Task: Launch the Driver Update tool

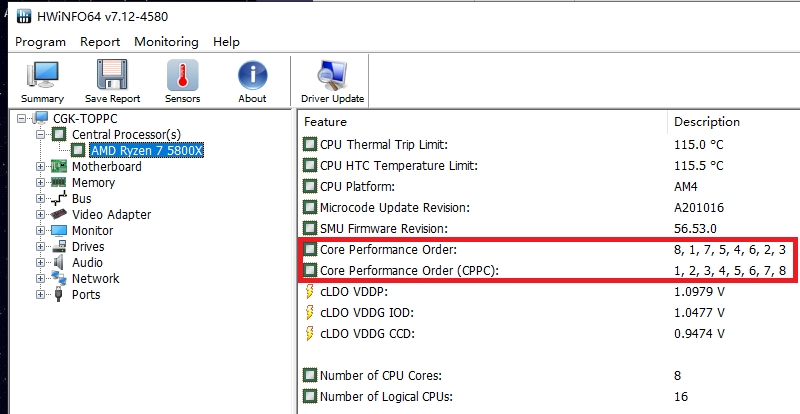Action: pos(332,80)
